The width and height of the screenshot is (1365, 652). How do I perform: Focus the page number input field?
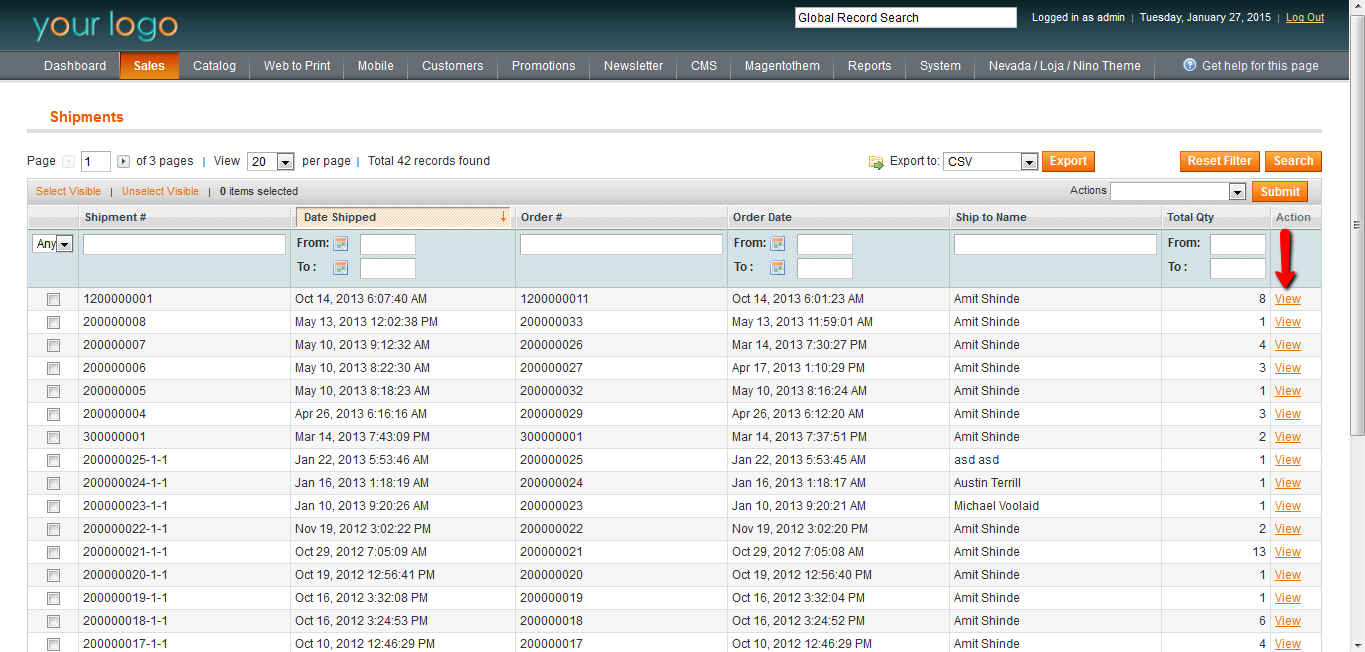point(96,162)
